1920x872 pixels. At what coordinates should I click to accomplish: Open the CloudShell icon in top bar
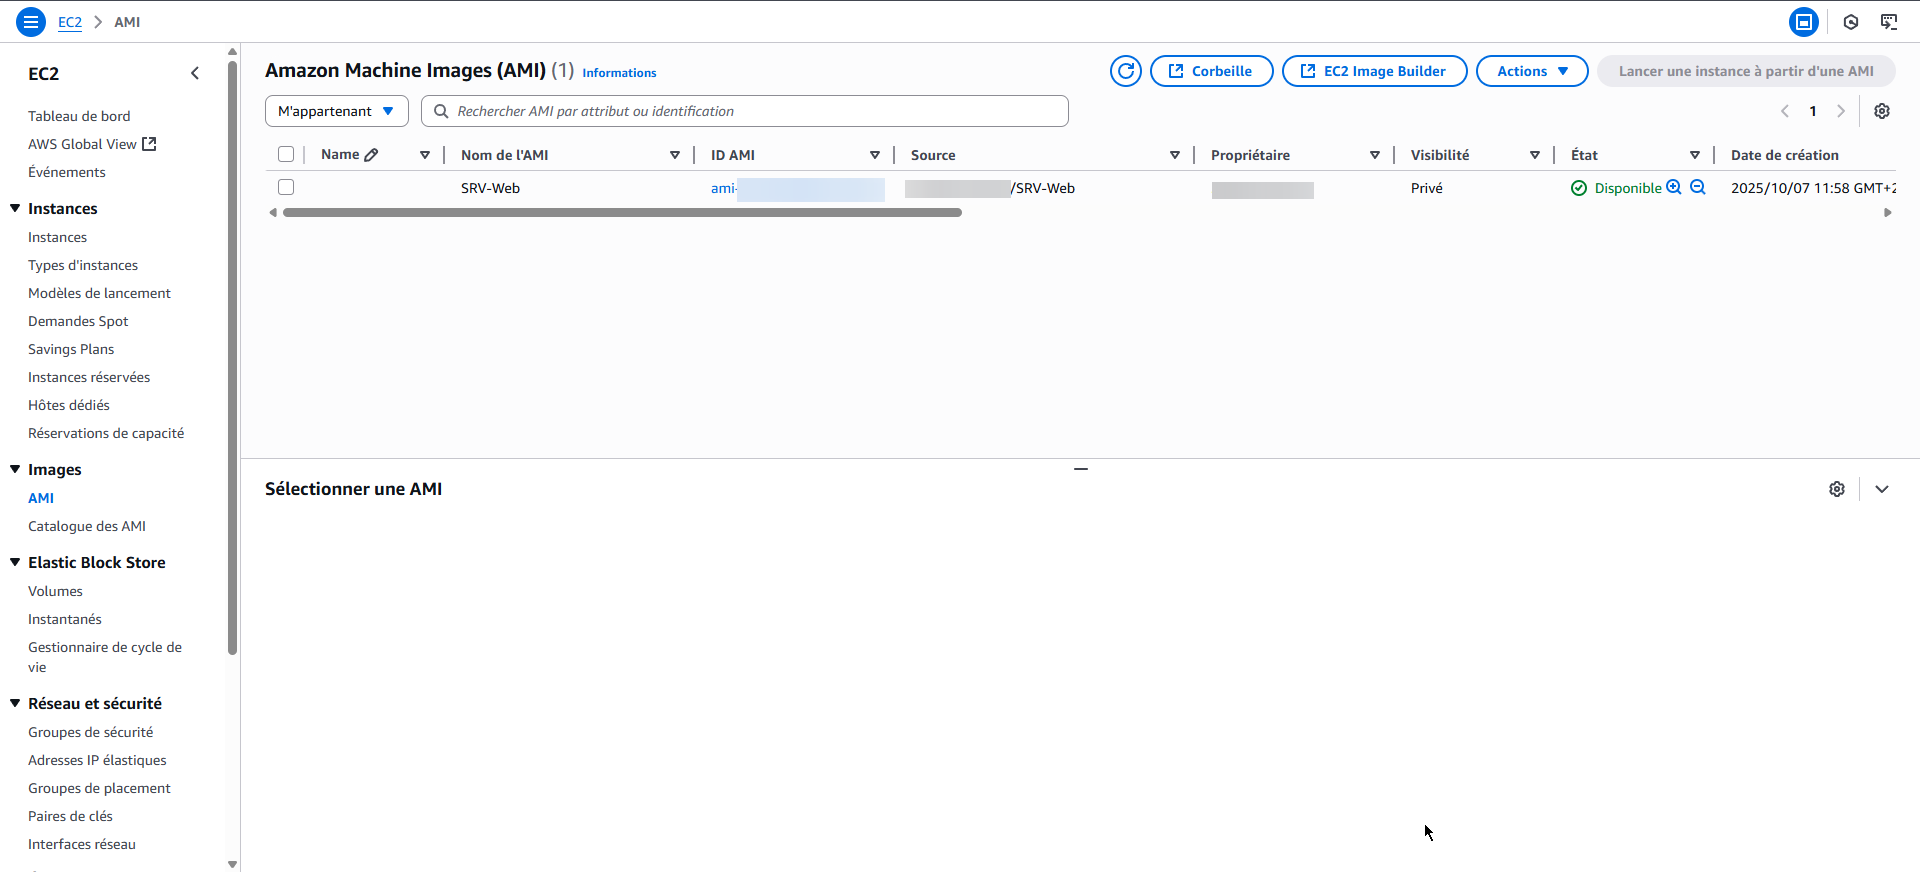coord(1804,22)
